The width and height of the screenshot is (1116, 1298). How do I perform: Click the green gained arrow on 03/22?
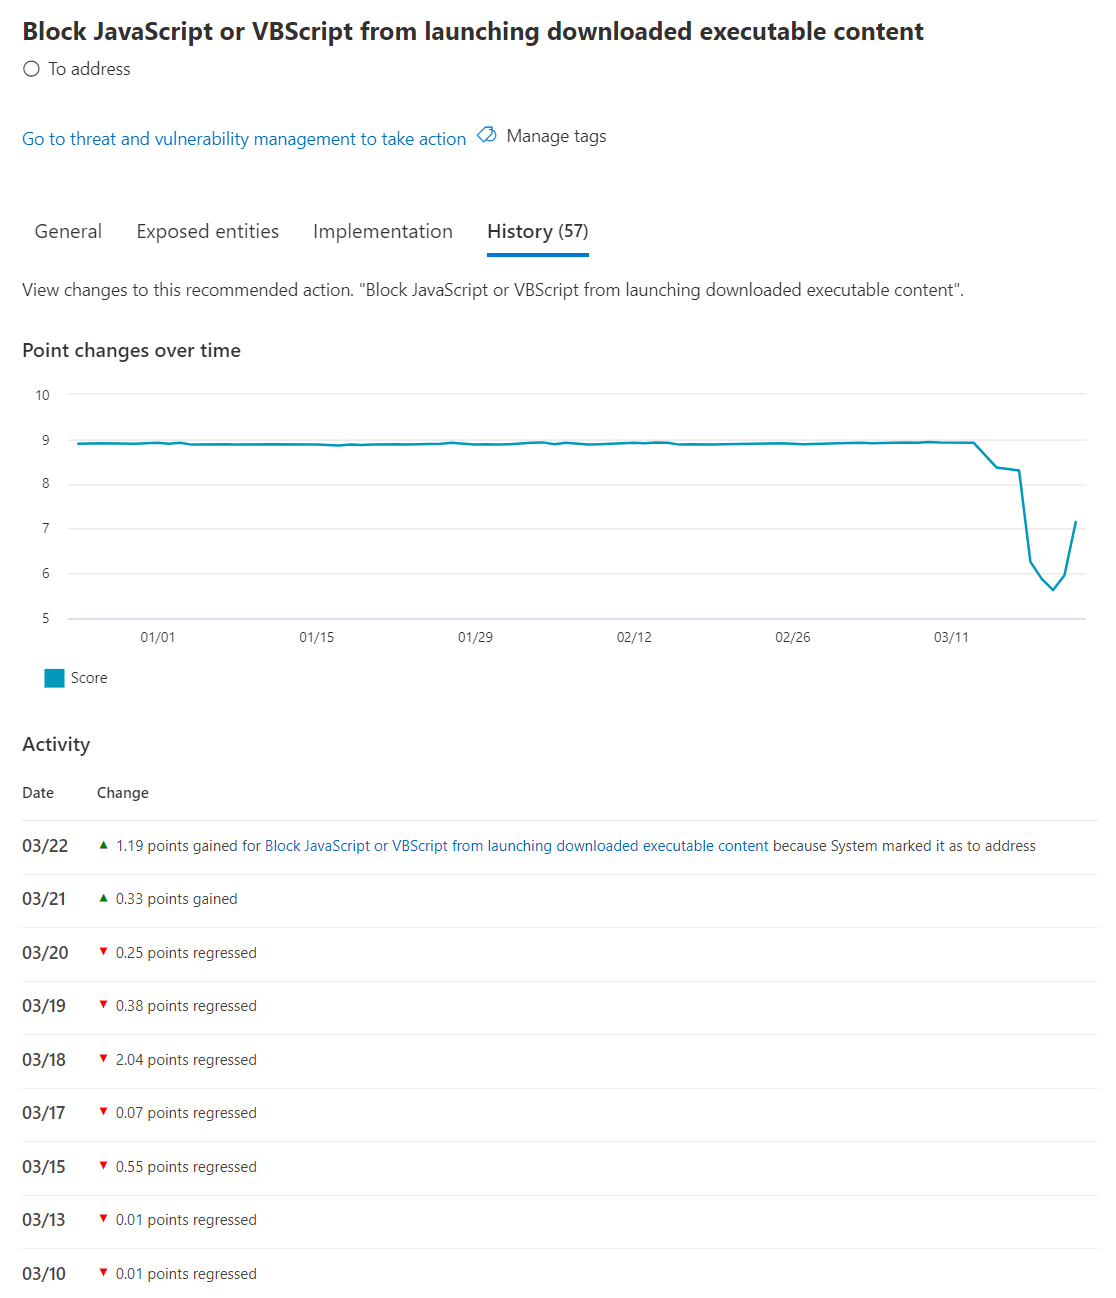[103, 845]
